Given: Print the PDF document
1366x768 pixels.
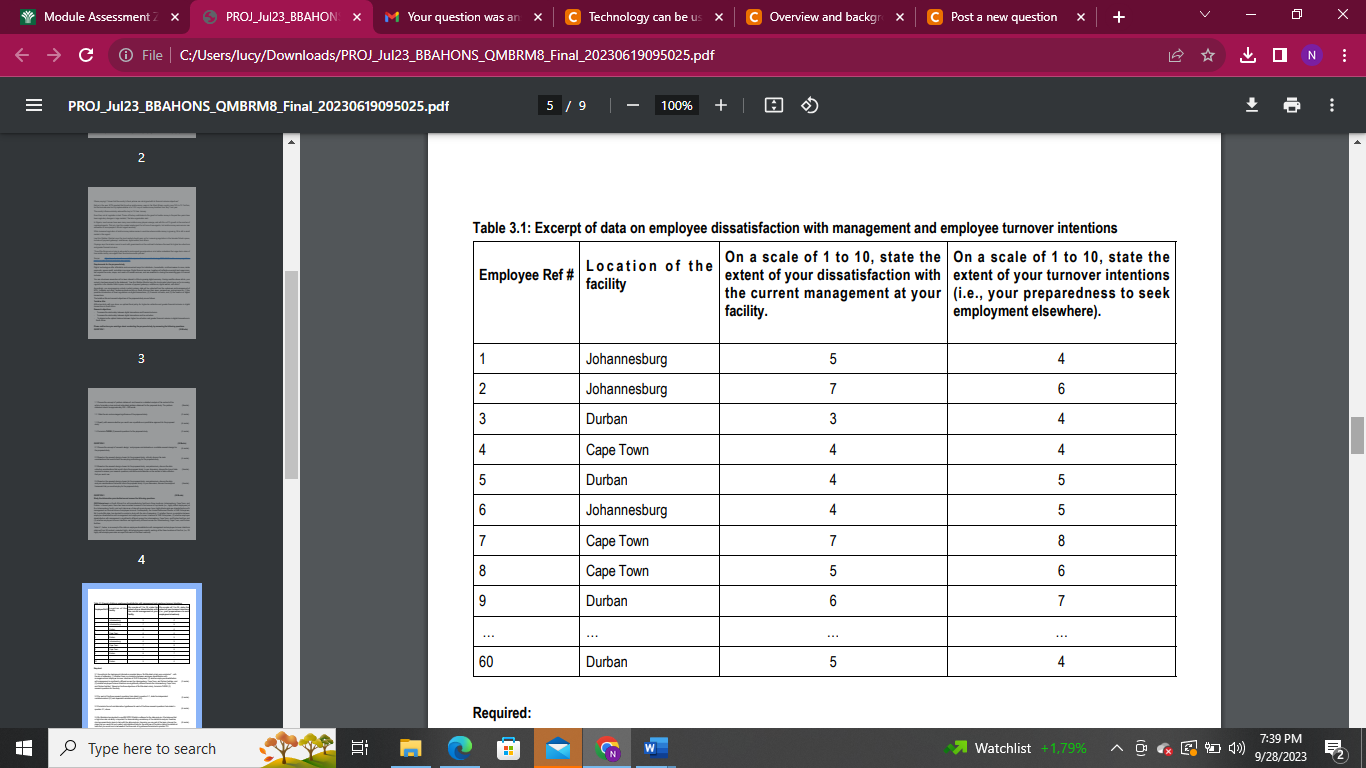Looking at the screenshot, I should point(1292,105).
